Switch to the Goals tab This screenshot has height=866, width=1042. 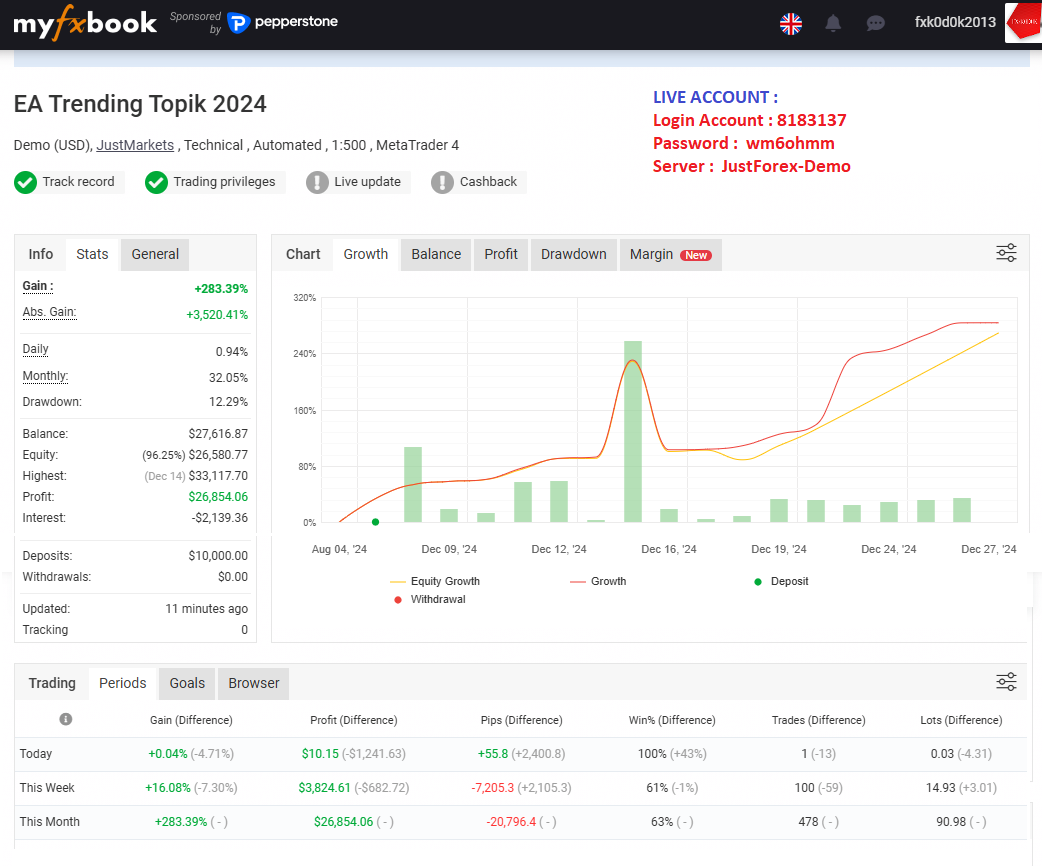pyautogui.click(x=187, y=683)
